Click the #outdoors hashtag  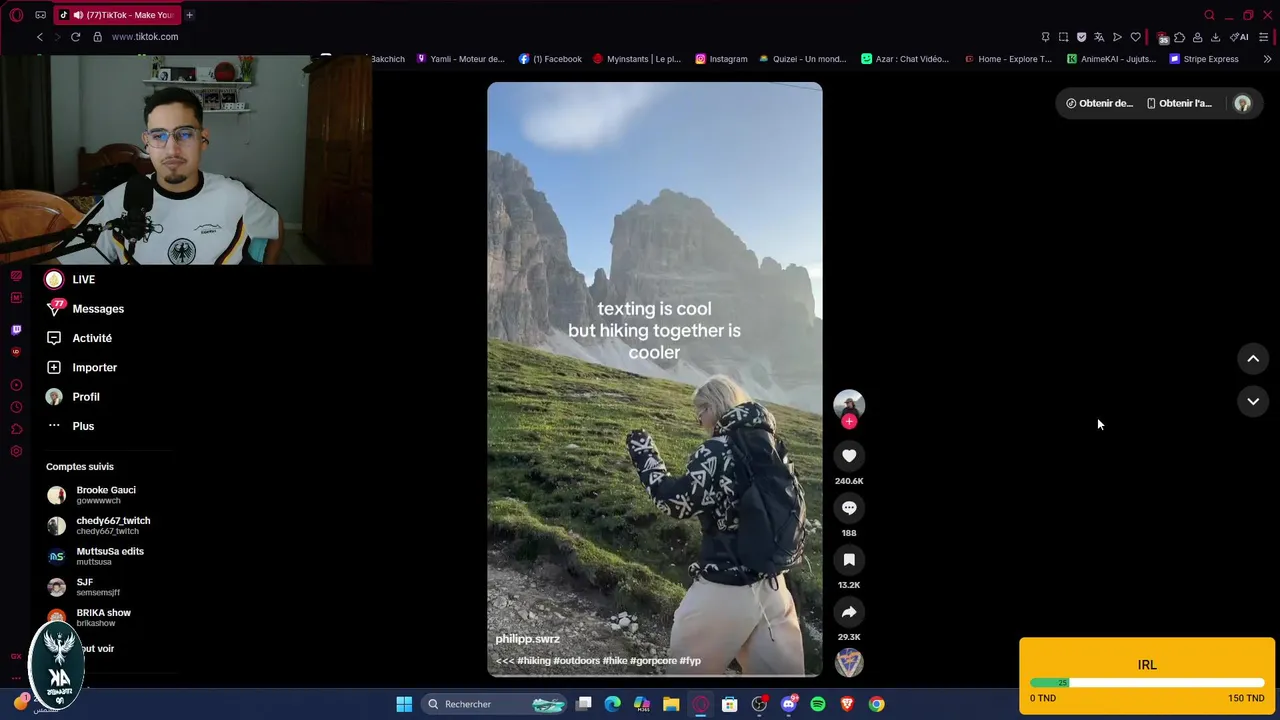(x=576, y=661)
